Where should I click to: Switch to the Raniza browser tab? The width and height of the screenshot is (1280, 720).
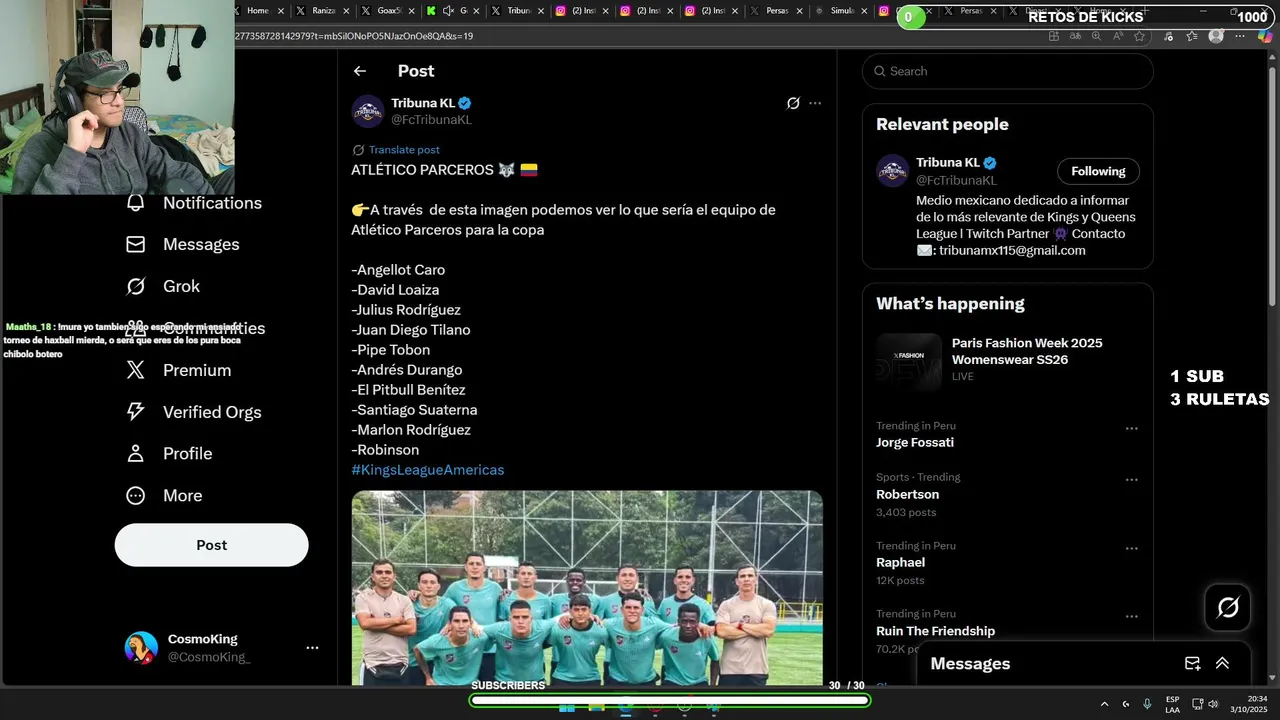coord(322,10)
